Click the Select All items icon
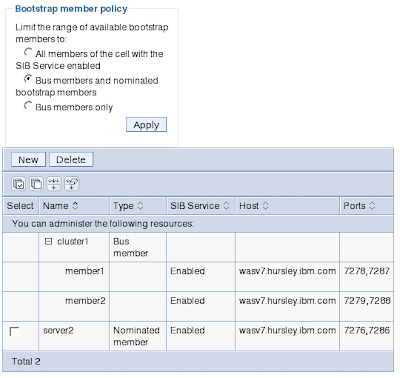Screen dimensions: 400x378 click(x=18, y=184)
